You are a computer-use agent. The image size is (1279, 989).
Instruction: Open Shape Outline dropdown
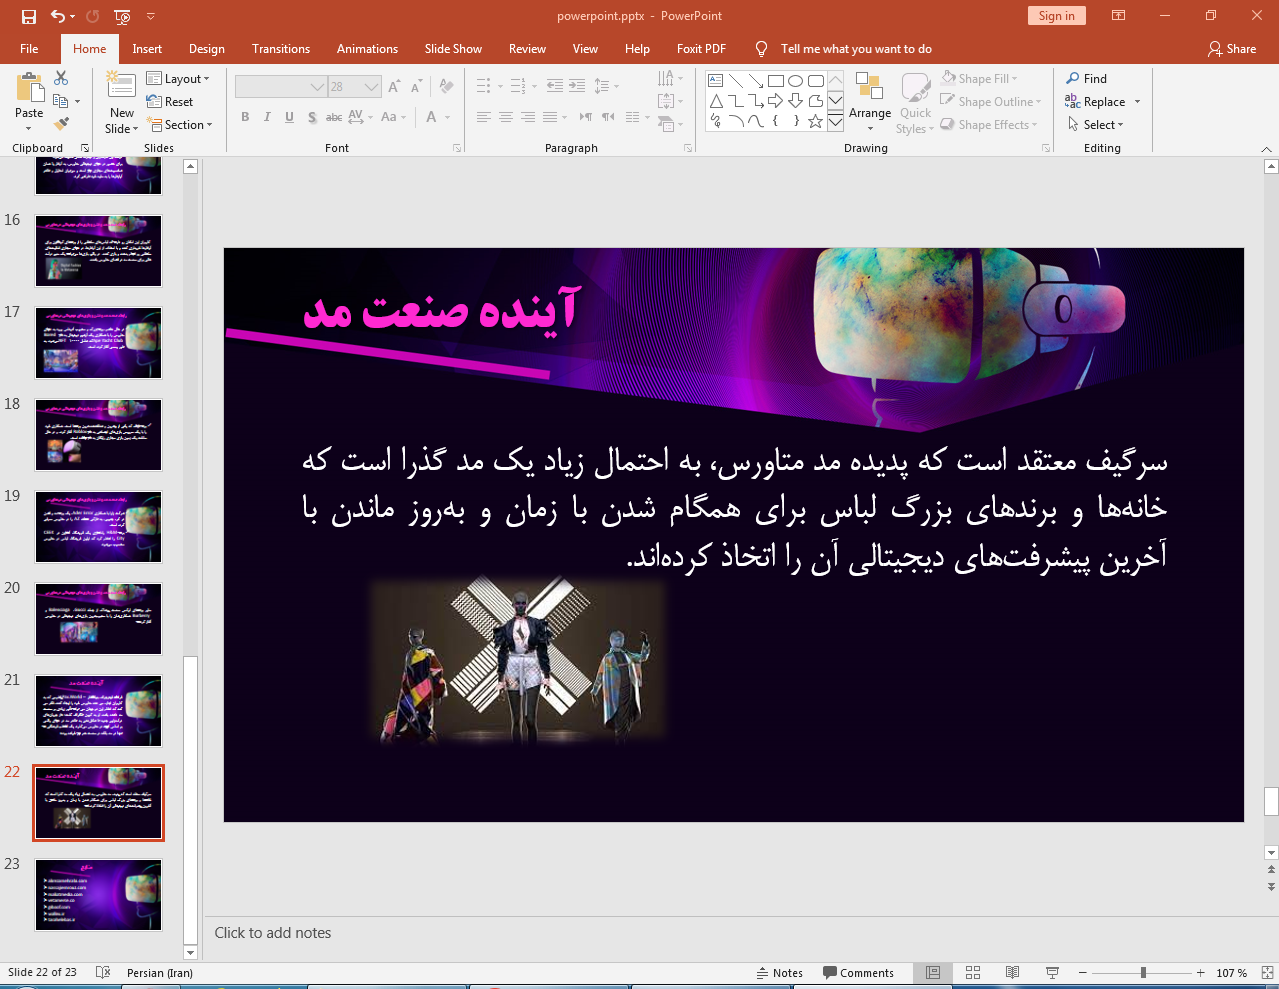point(991,102)
